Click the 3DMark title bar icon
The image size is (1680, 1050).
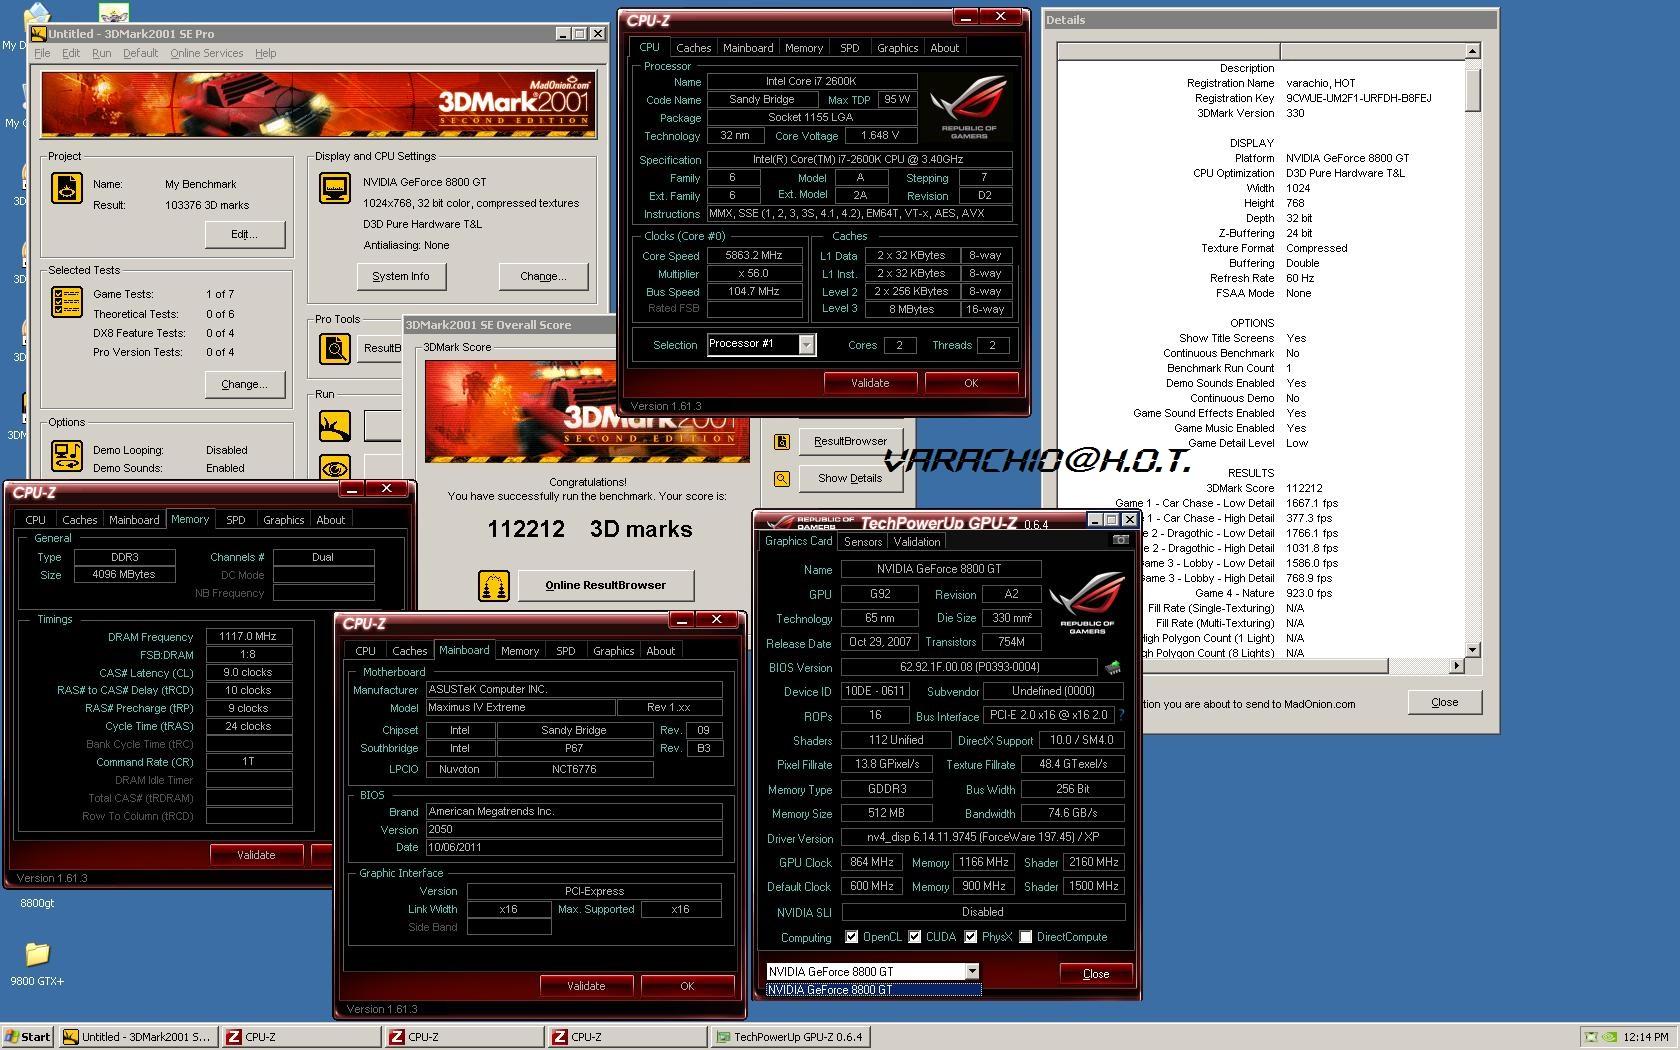pyautogui.click(x=38, y=33)
